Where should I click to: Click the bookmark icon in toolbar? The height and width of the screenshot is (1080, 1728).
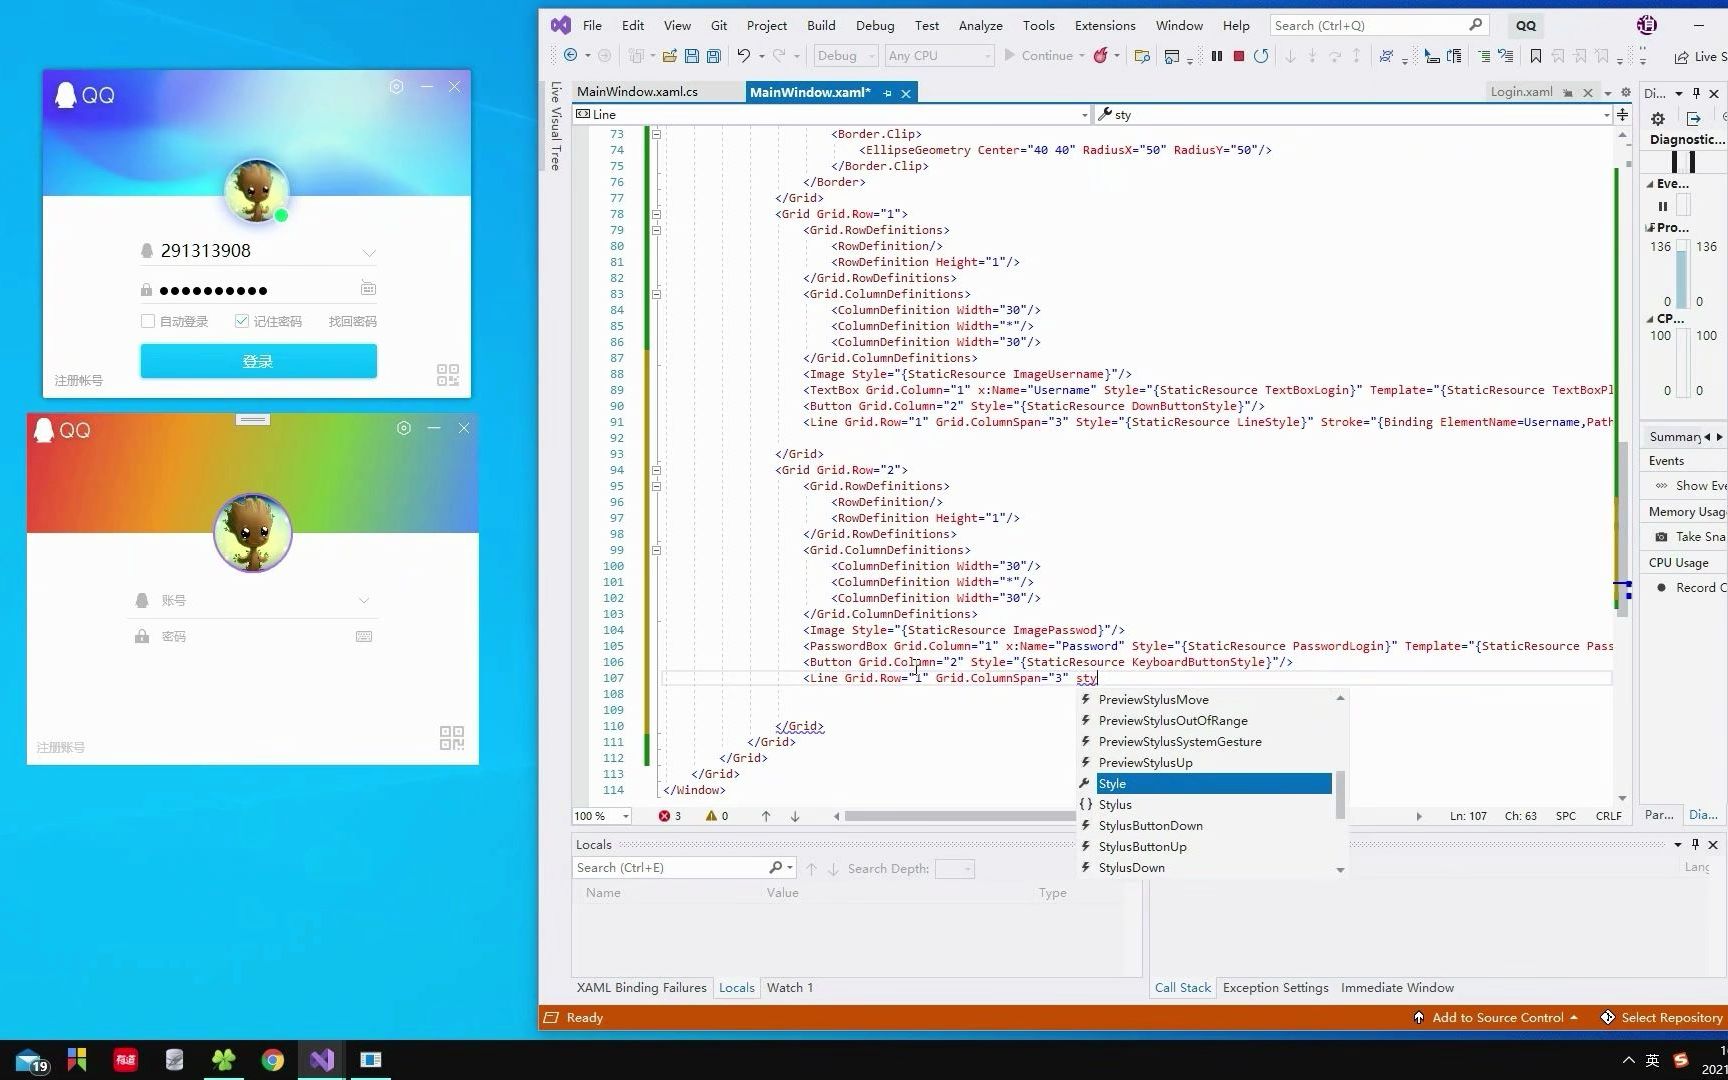[x=1536, y=56]
